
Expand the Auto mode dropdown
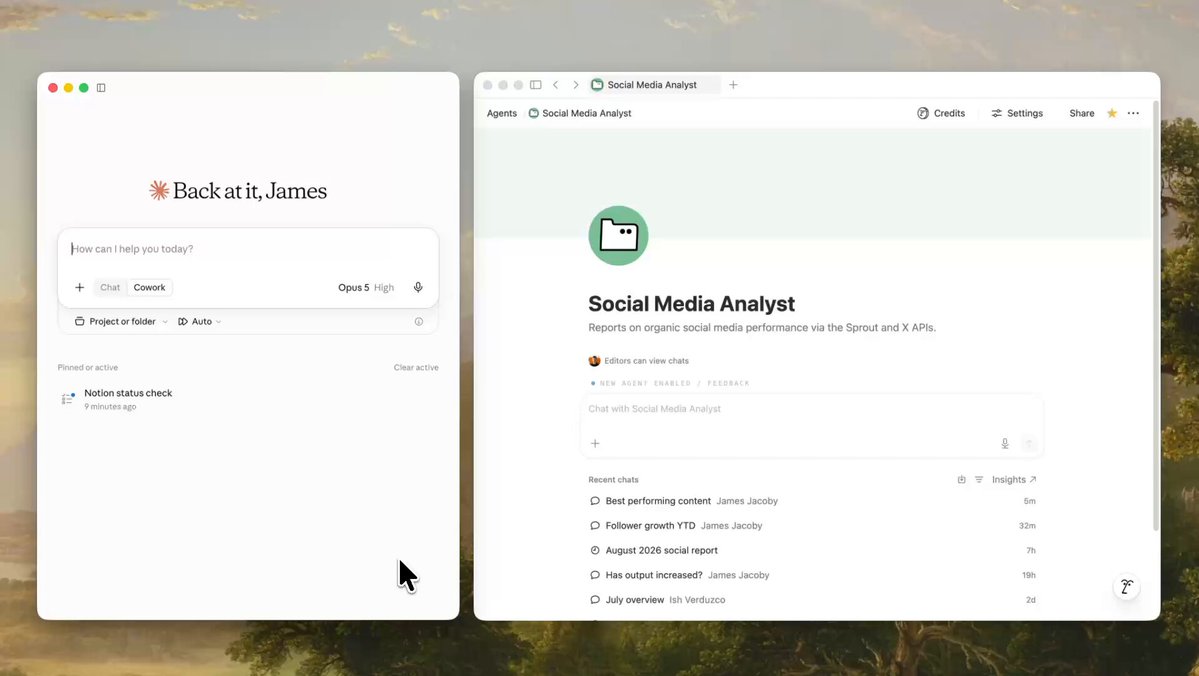200,322
